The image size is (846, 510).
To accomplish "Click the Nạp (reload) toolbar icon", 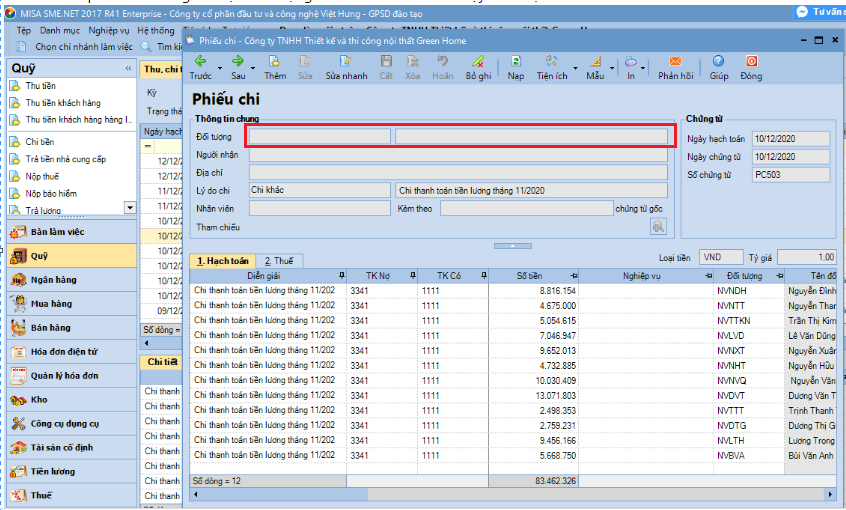I will point(515,63).
